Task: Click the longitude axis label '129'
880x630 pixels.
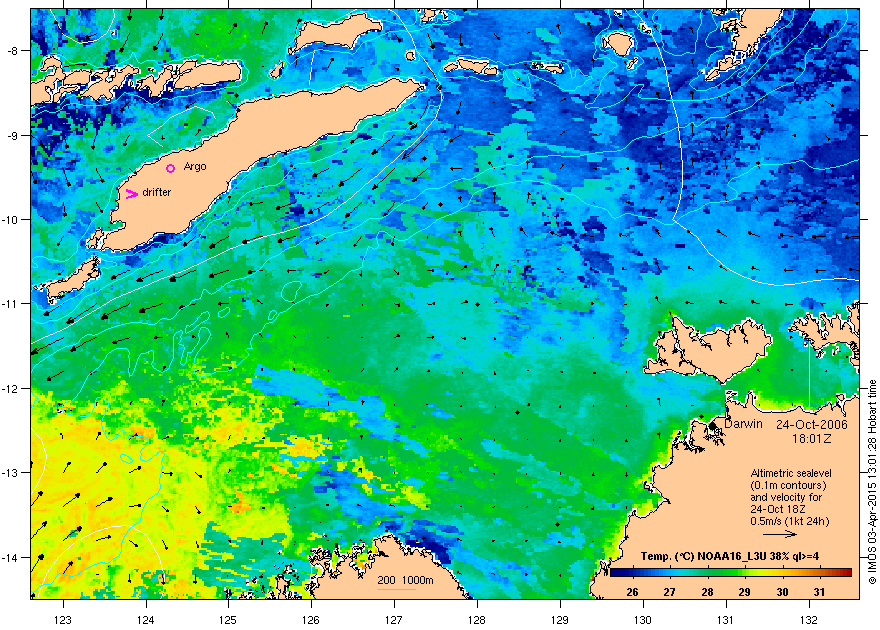Action: coord(560,620)
